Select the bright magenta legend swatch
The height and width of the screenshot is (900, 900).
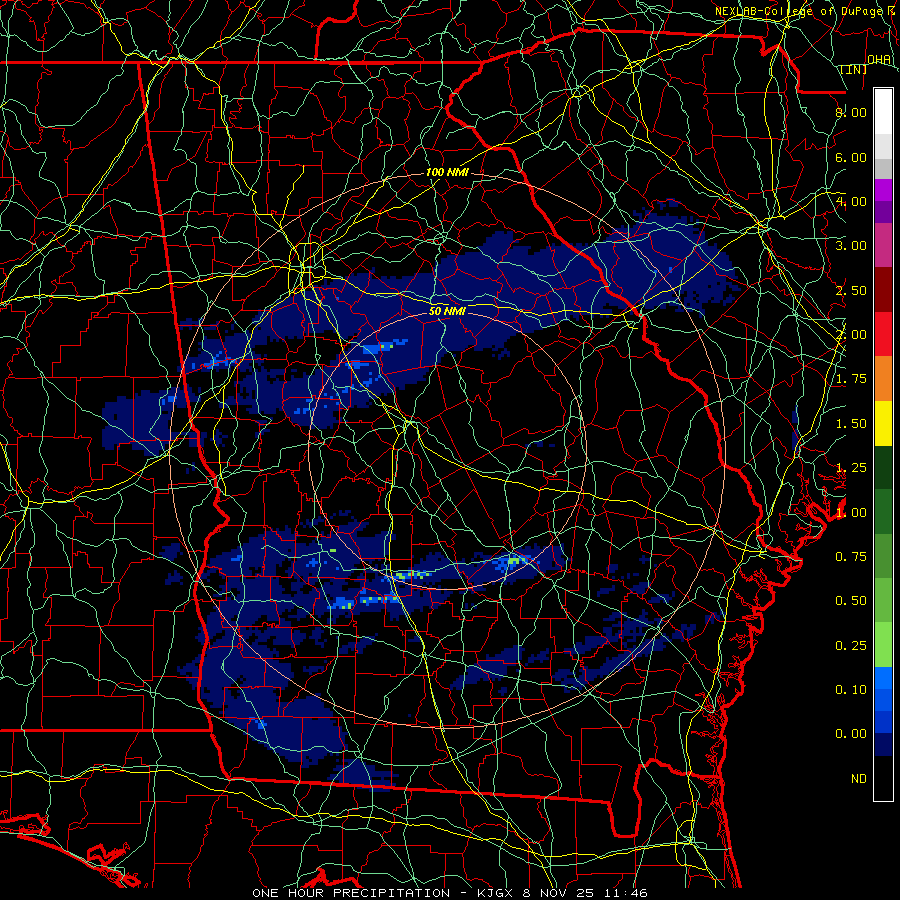click(x=883, y=190)
